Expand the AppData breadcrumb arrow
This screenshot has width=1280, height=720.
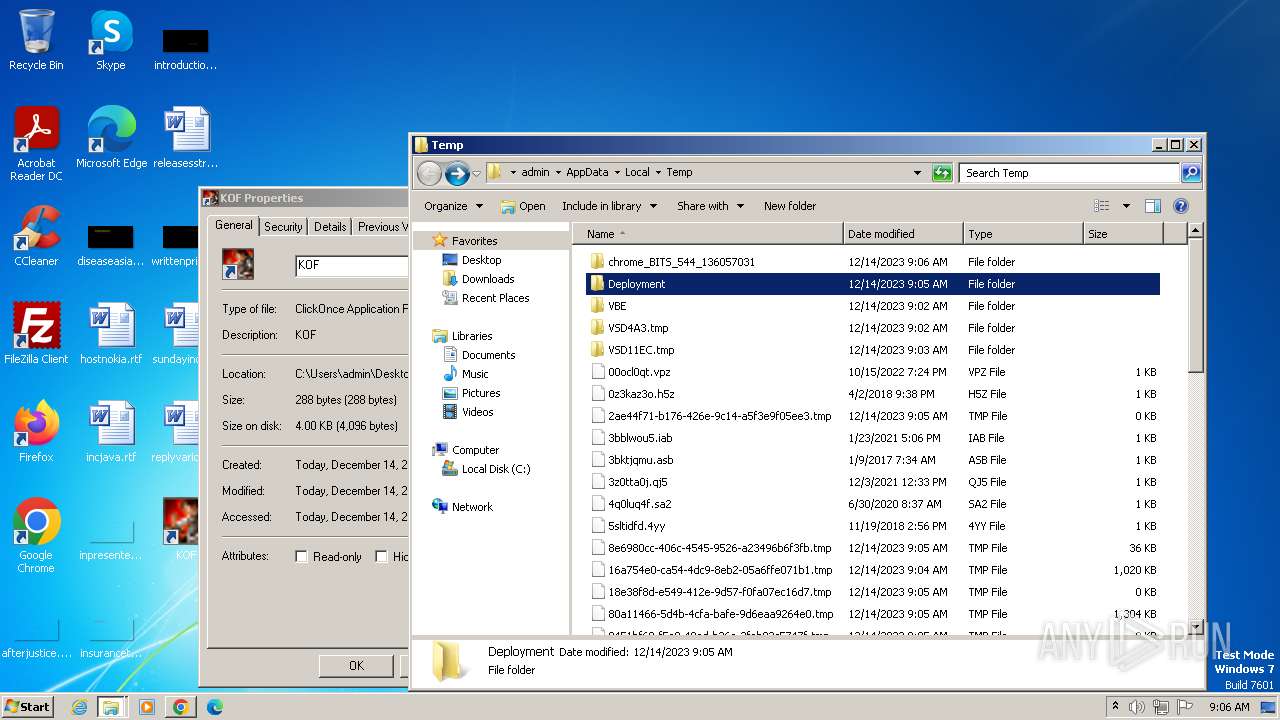[x=617, y=172]
